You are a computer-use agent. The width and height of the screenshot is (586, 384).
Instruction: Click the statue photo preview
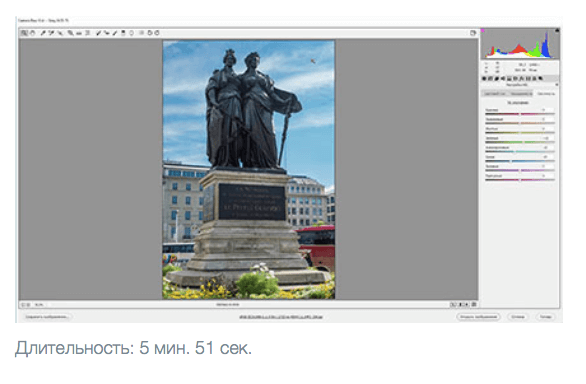[x=249, y=169]
